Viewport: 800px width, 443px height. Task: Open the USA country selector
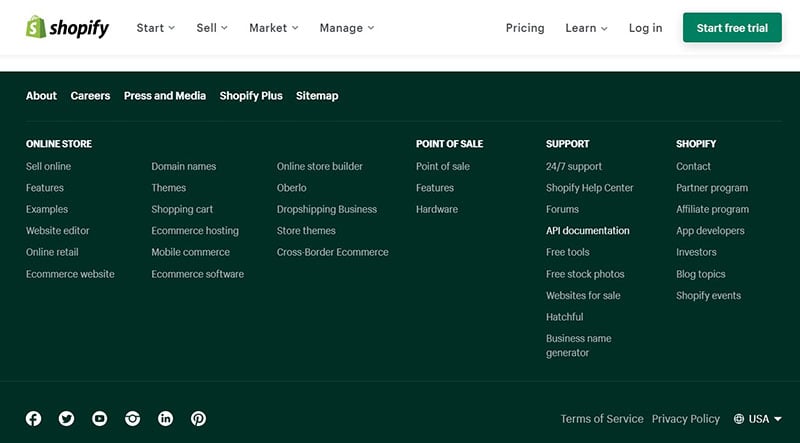coord(758,419)
